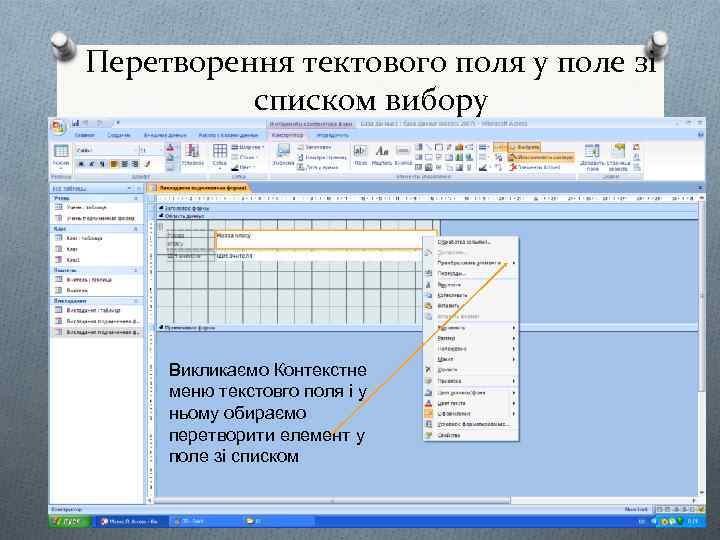Select the Кнопка button control tool
The width and height of the screenshot is (720, 540).
click(x=403, y=155)
